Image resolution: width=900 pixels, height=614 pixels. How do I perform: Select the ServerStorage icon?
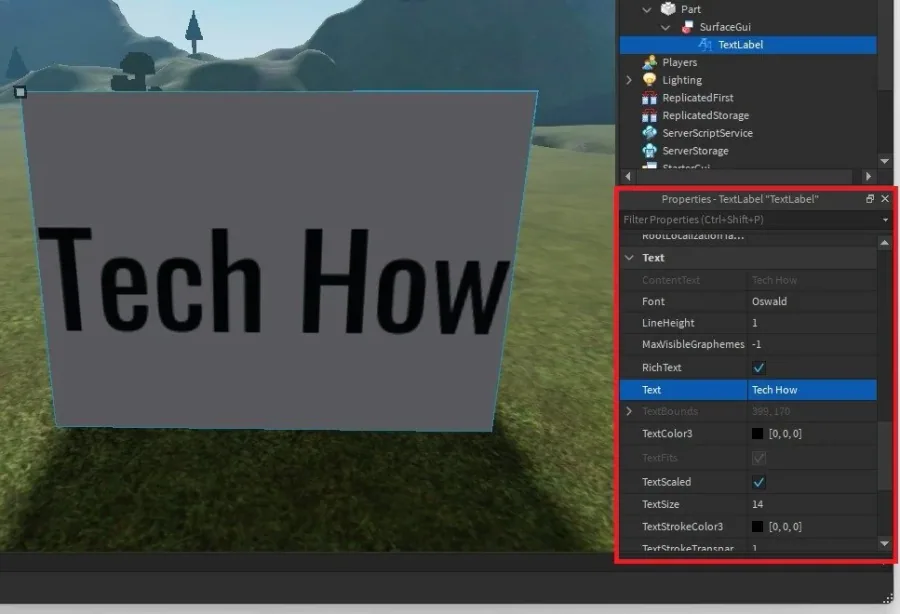coord(650,151)
